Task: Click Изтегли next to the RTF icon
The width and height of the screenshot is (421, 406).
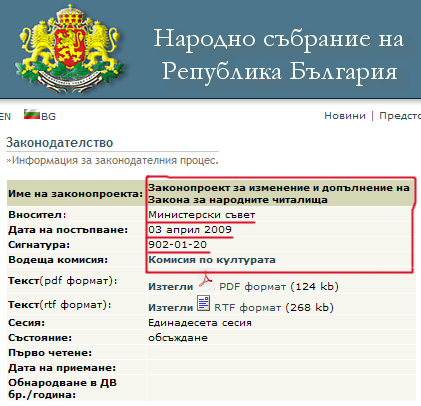Action: [x=171, y=307]
